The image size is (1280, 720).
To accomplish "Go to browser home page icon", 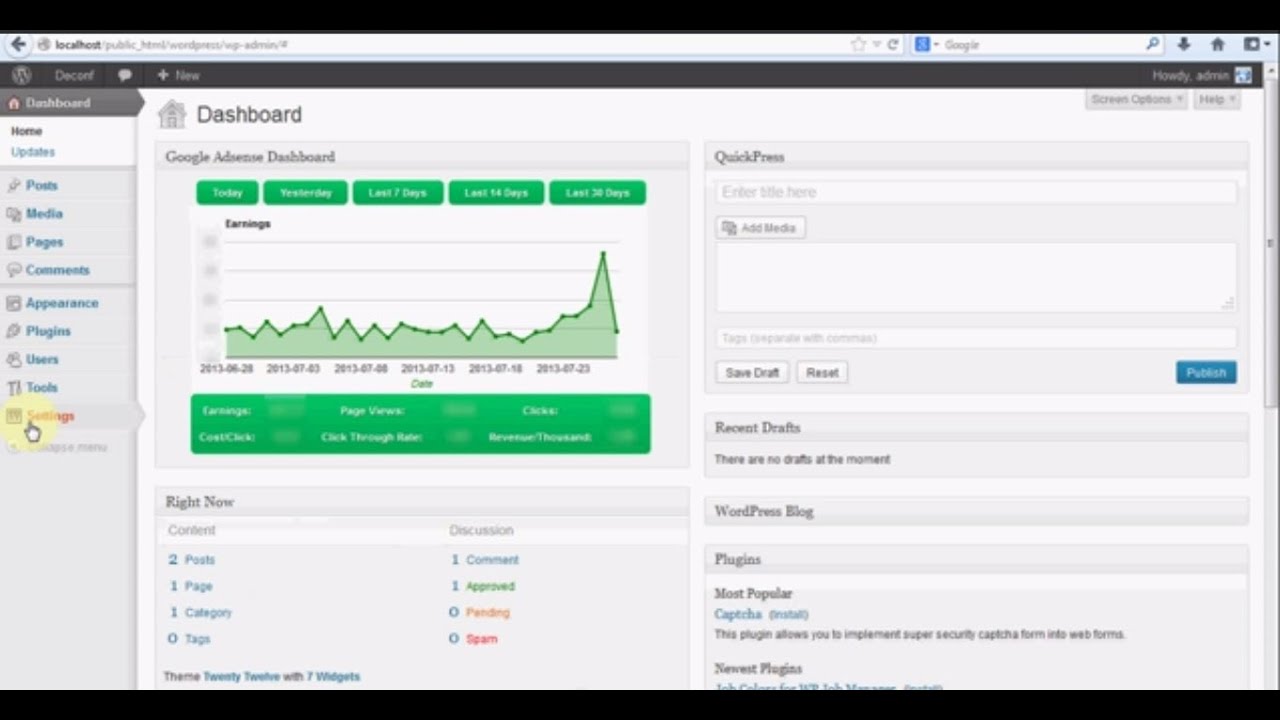I will [x=1218, y=44].
